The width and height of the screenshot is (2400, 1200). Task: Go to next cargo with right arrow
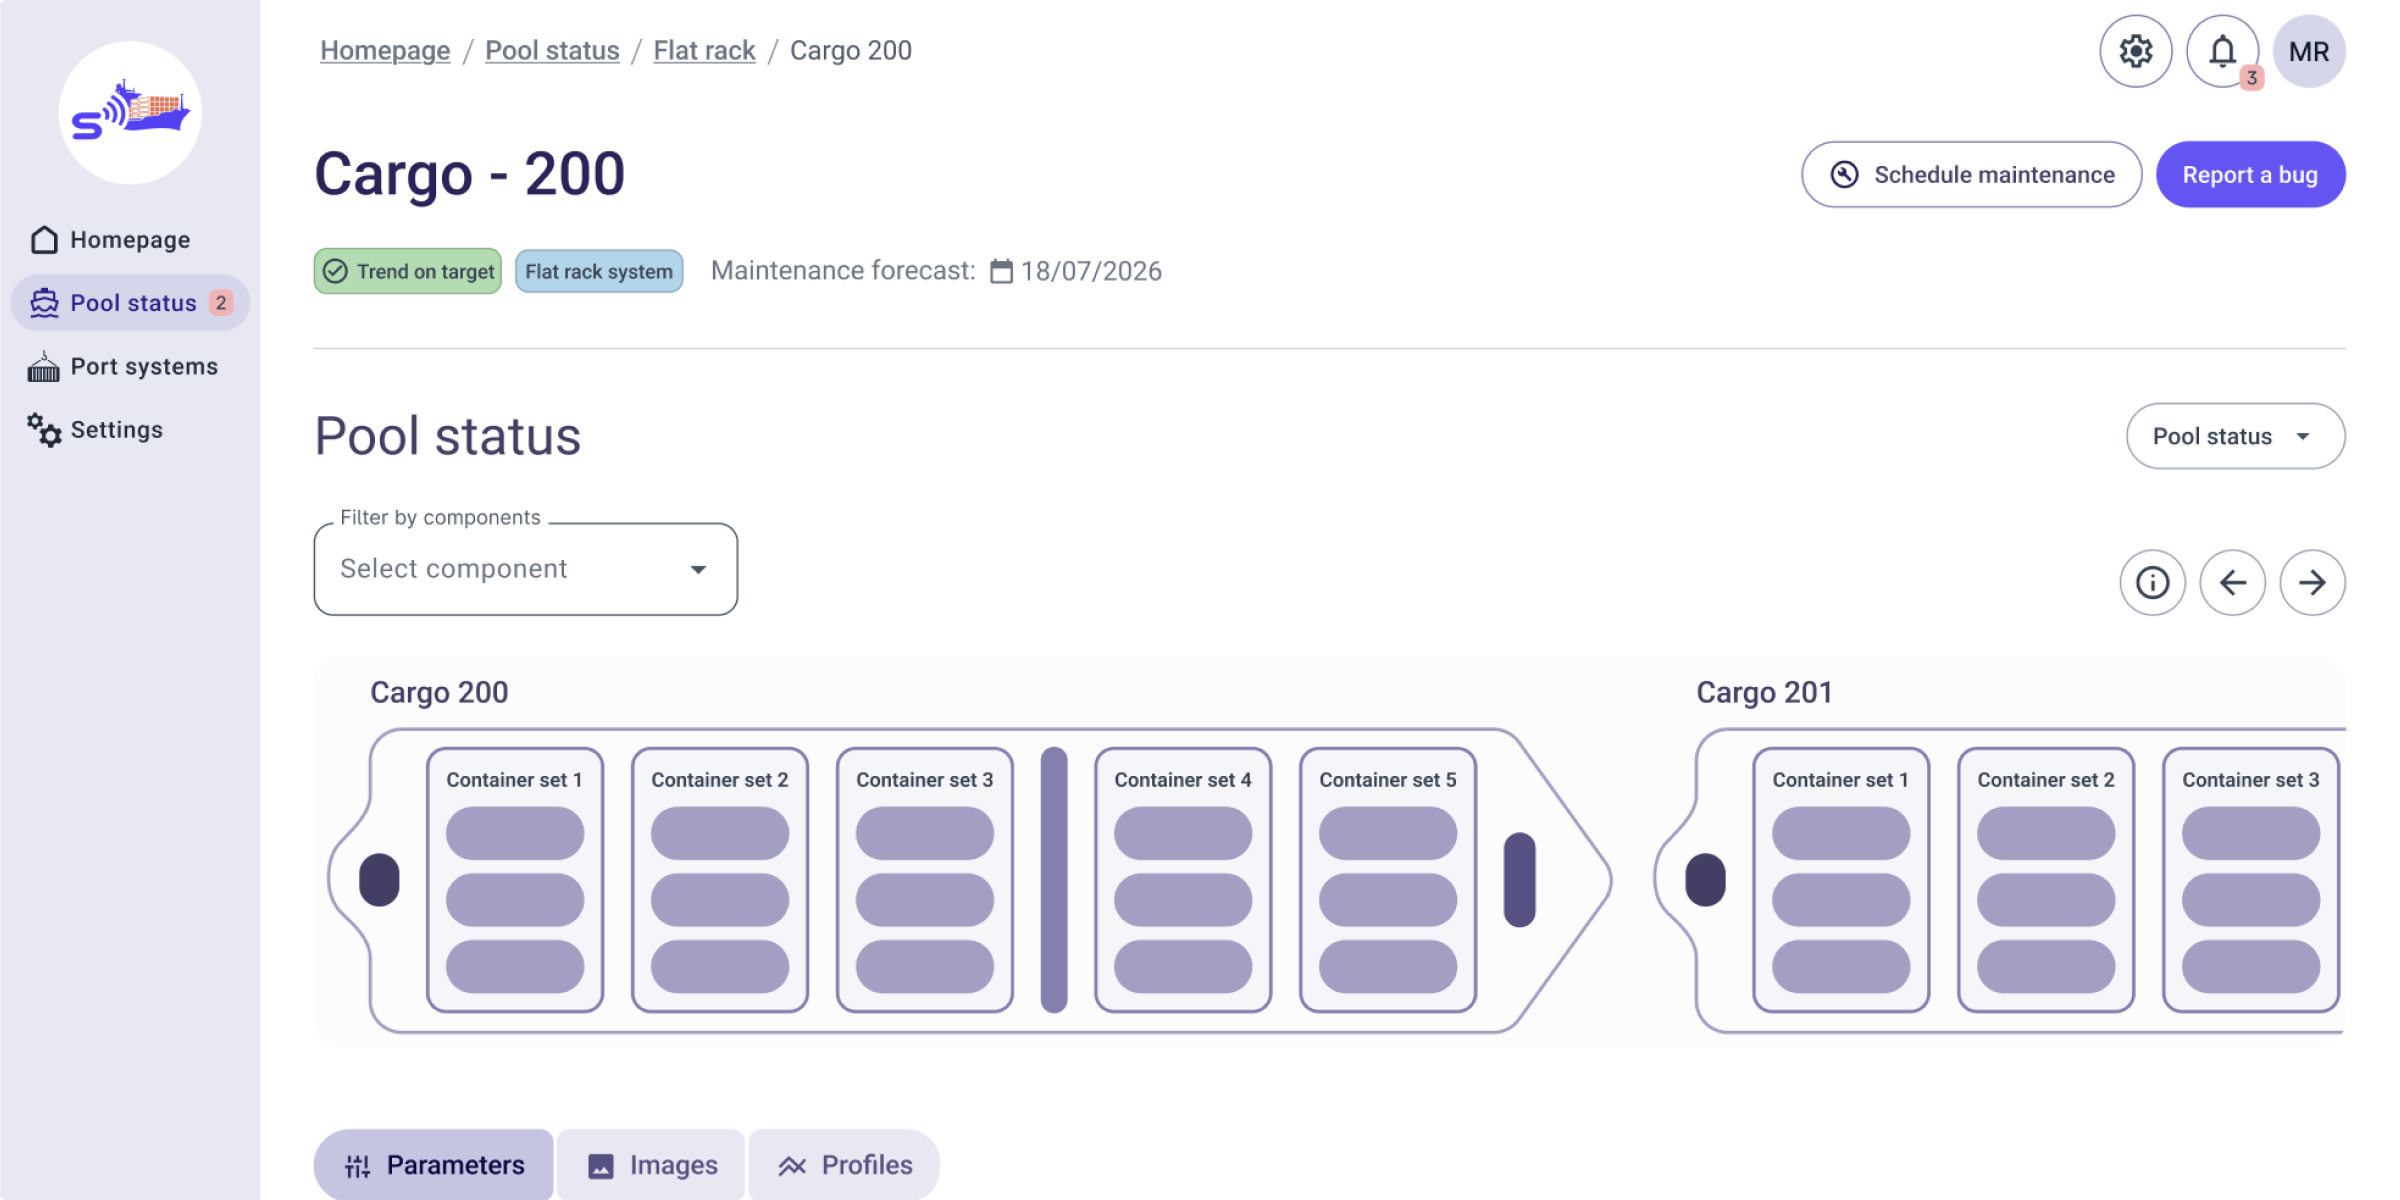click(2312, 582)
